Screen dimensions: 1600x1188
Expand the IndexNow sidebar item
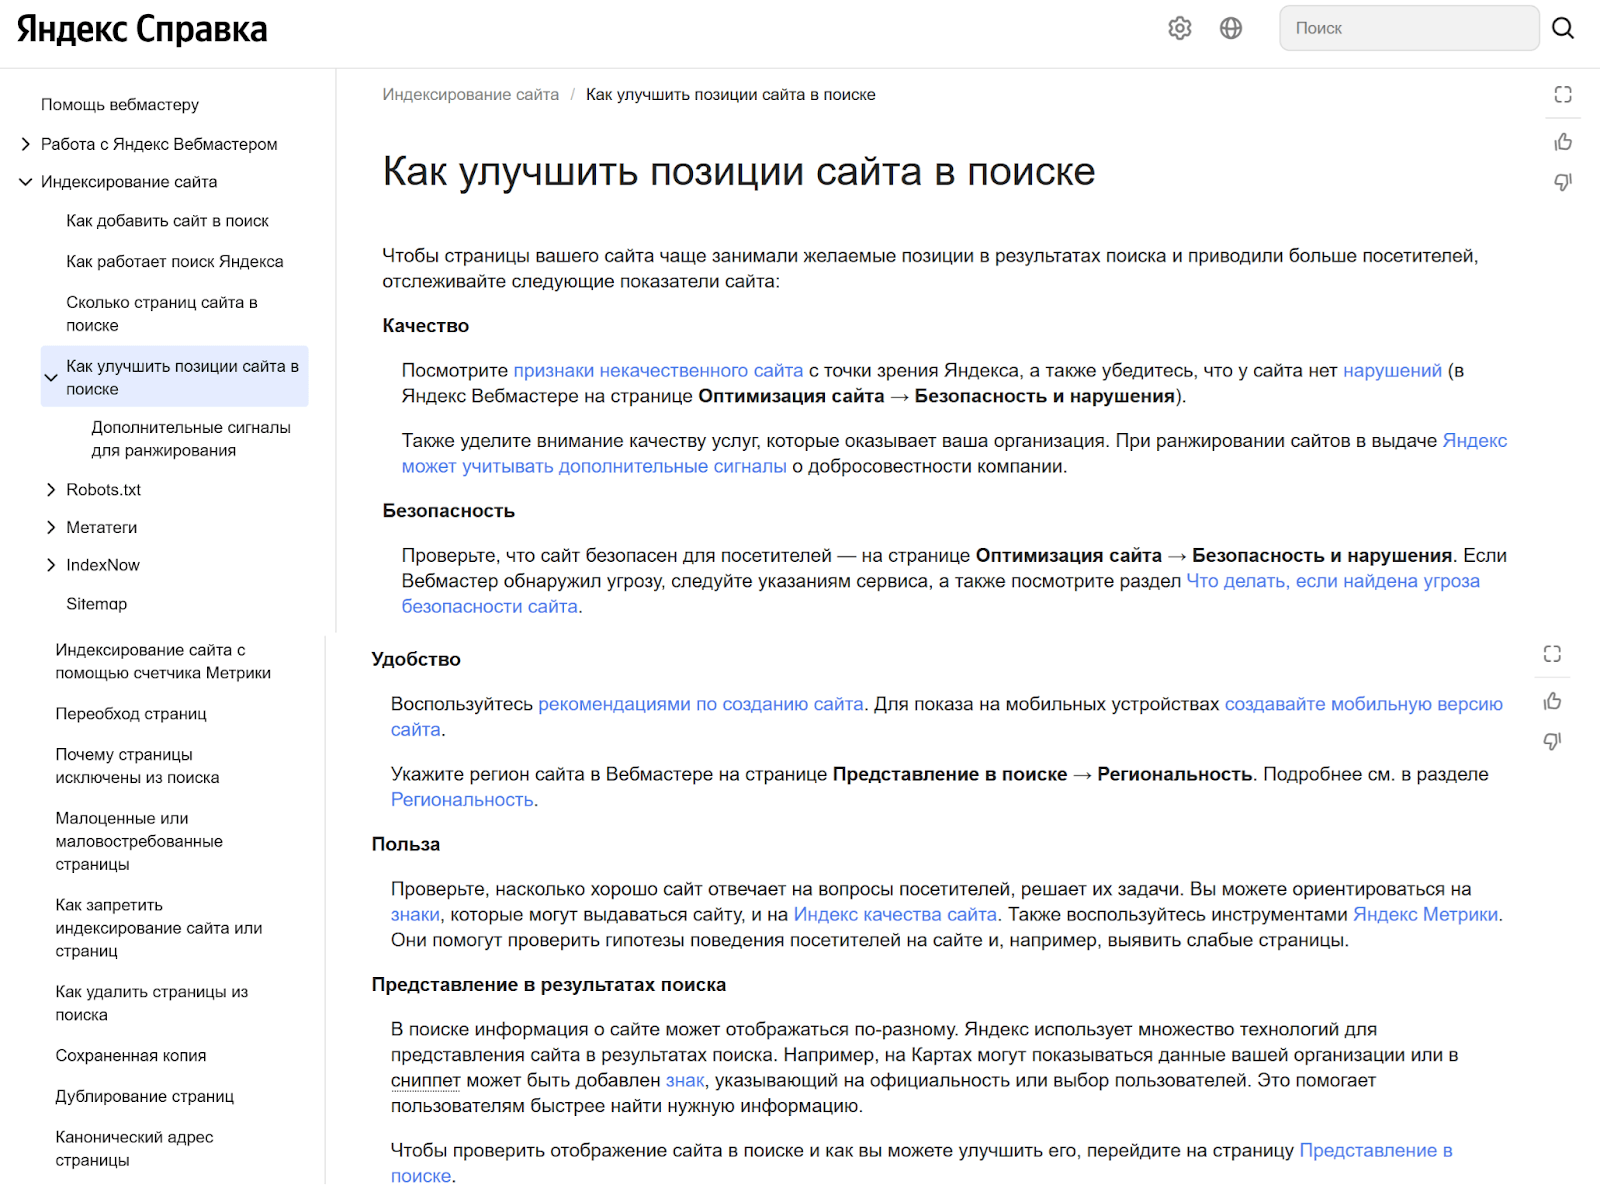(51, 565)
